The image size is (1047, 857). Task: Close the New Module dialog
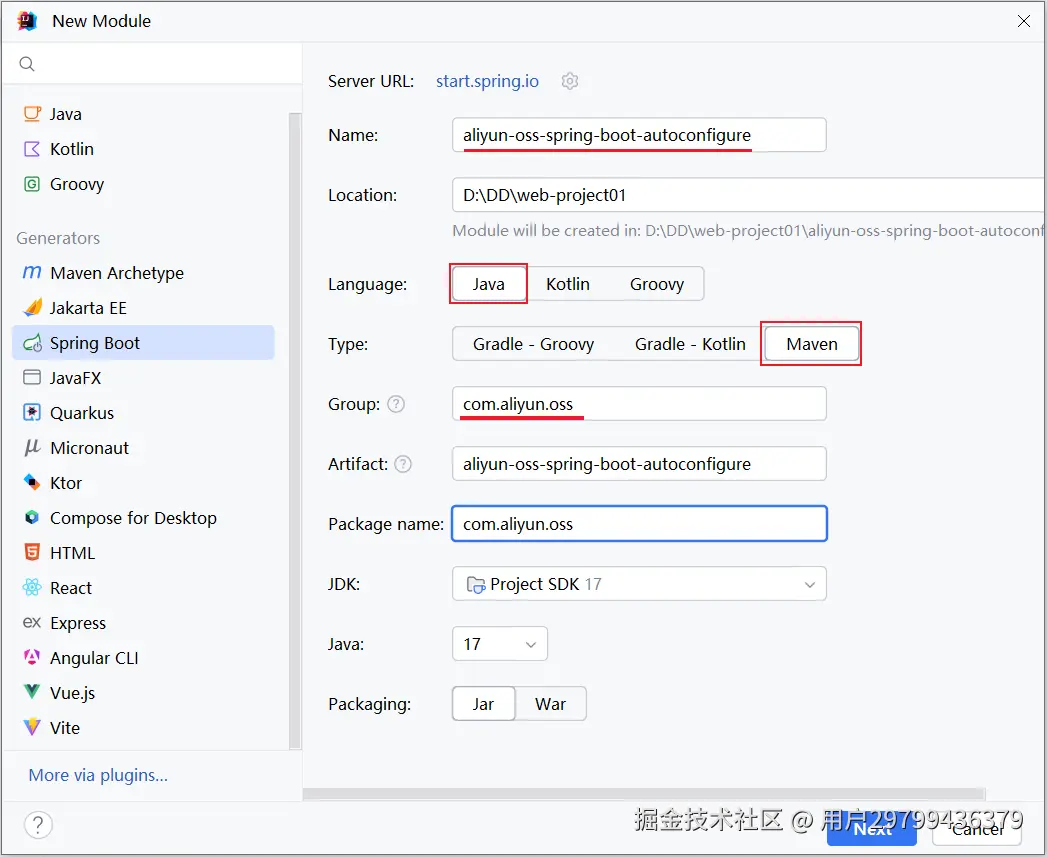tap(1024, 21)
